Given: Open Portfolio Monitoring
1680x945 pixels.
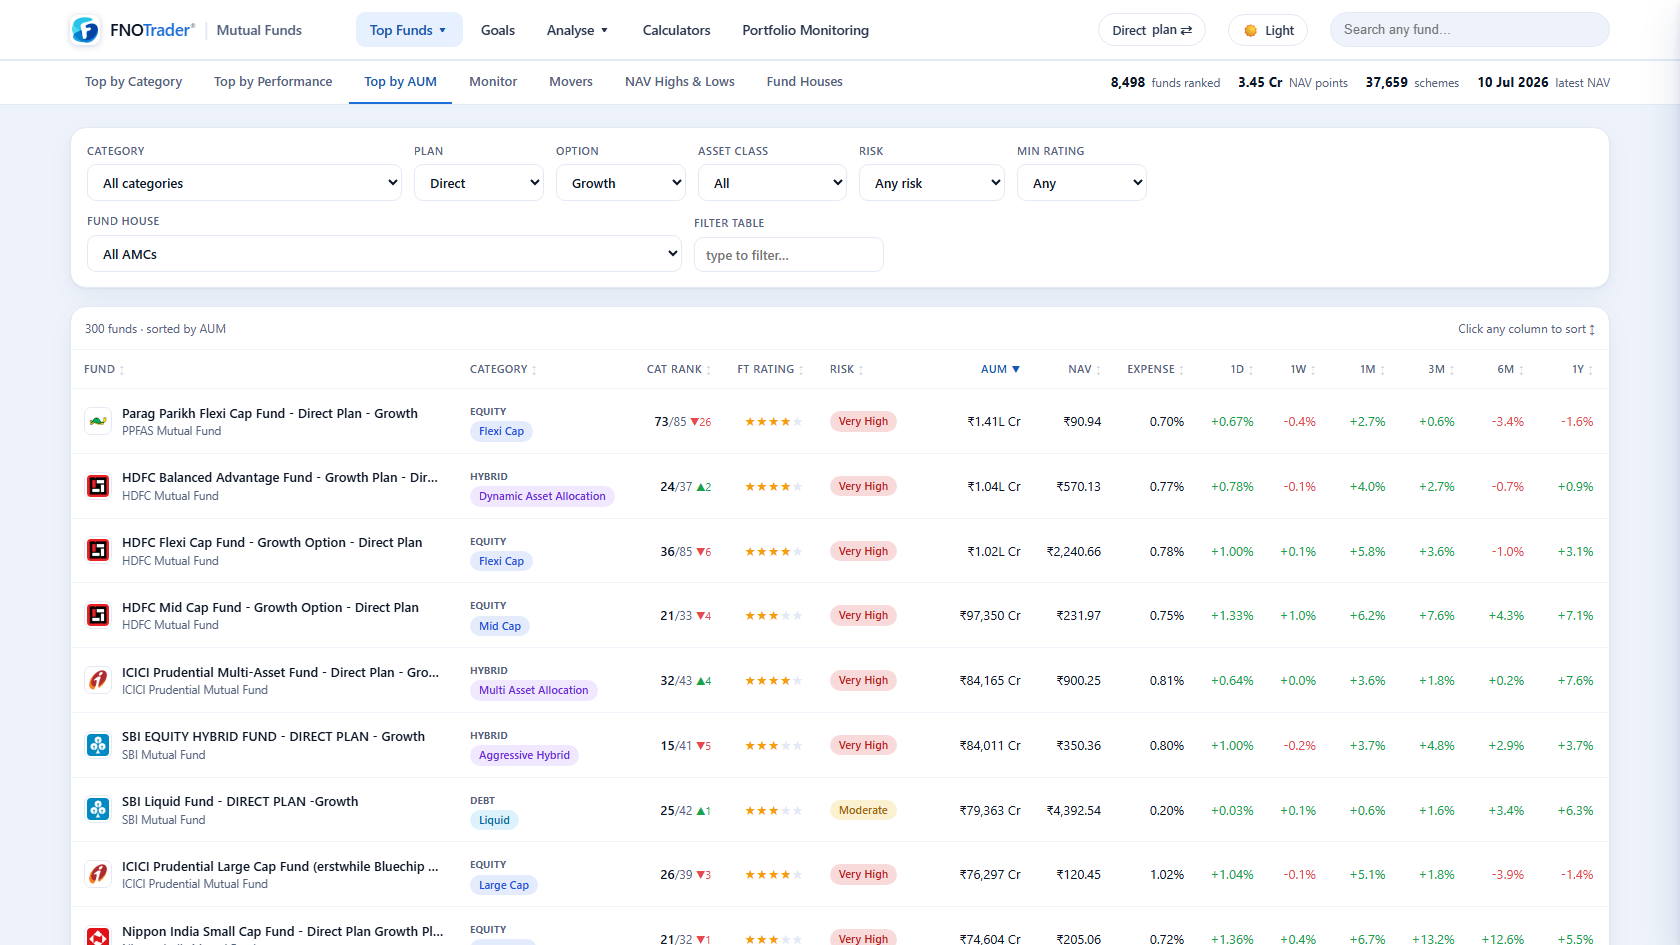Looking at the screenshot, I should point(805,30).
